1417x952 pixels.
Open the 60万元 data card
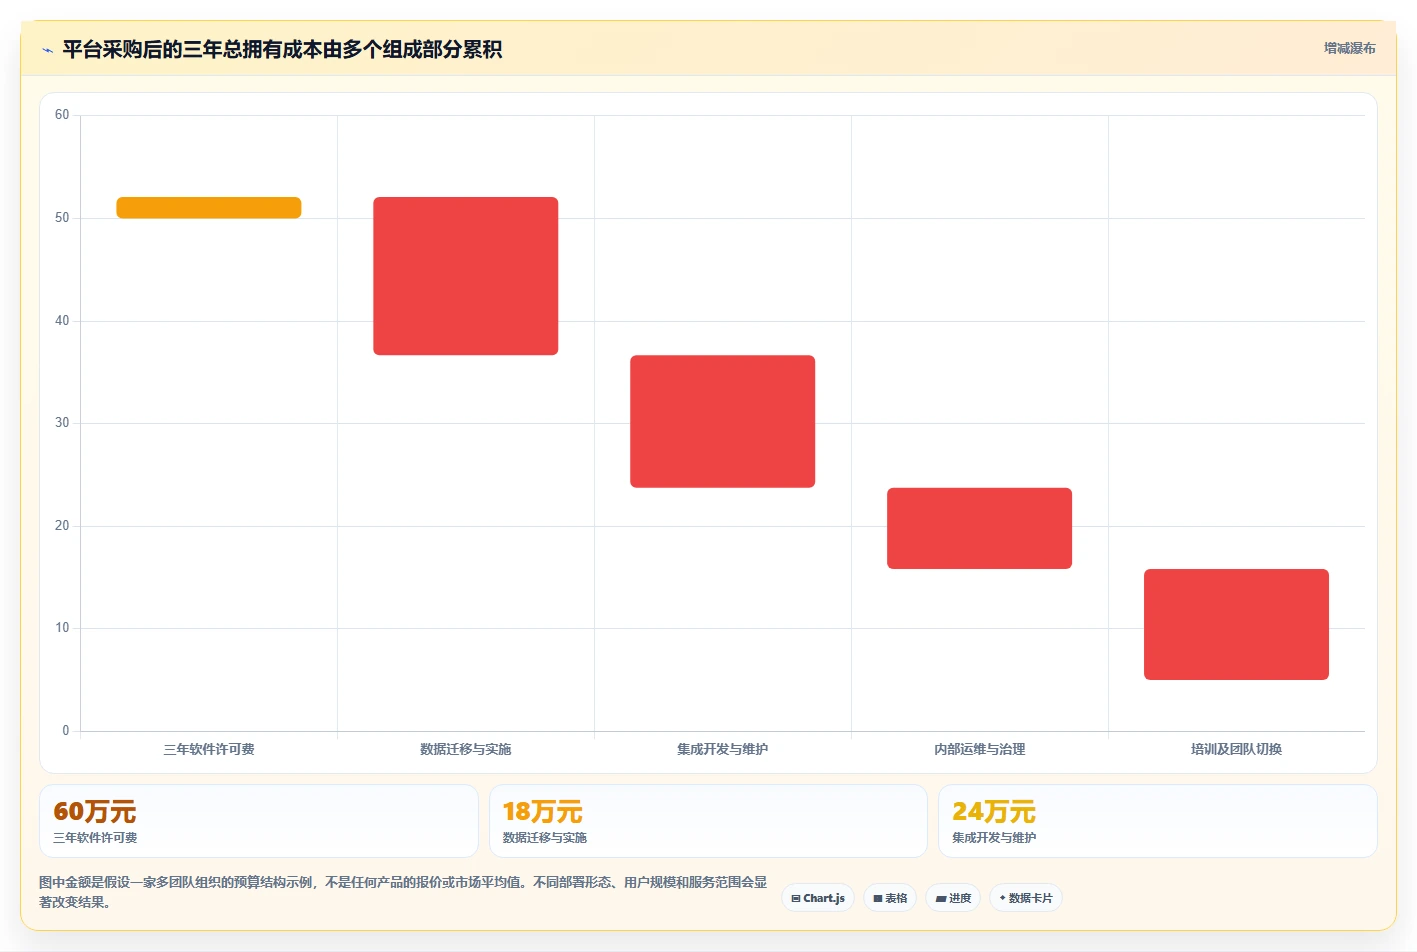point(259,821)
